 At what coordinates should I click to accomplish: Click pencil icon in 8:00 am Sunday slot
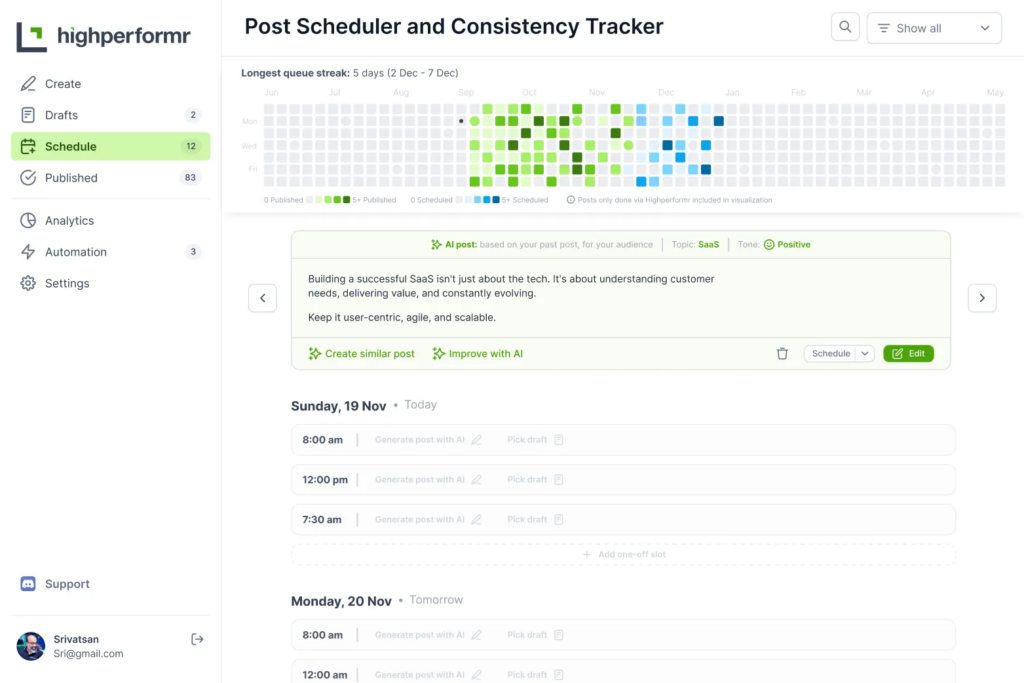[x=477, y=440]
